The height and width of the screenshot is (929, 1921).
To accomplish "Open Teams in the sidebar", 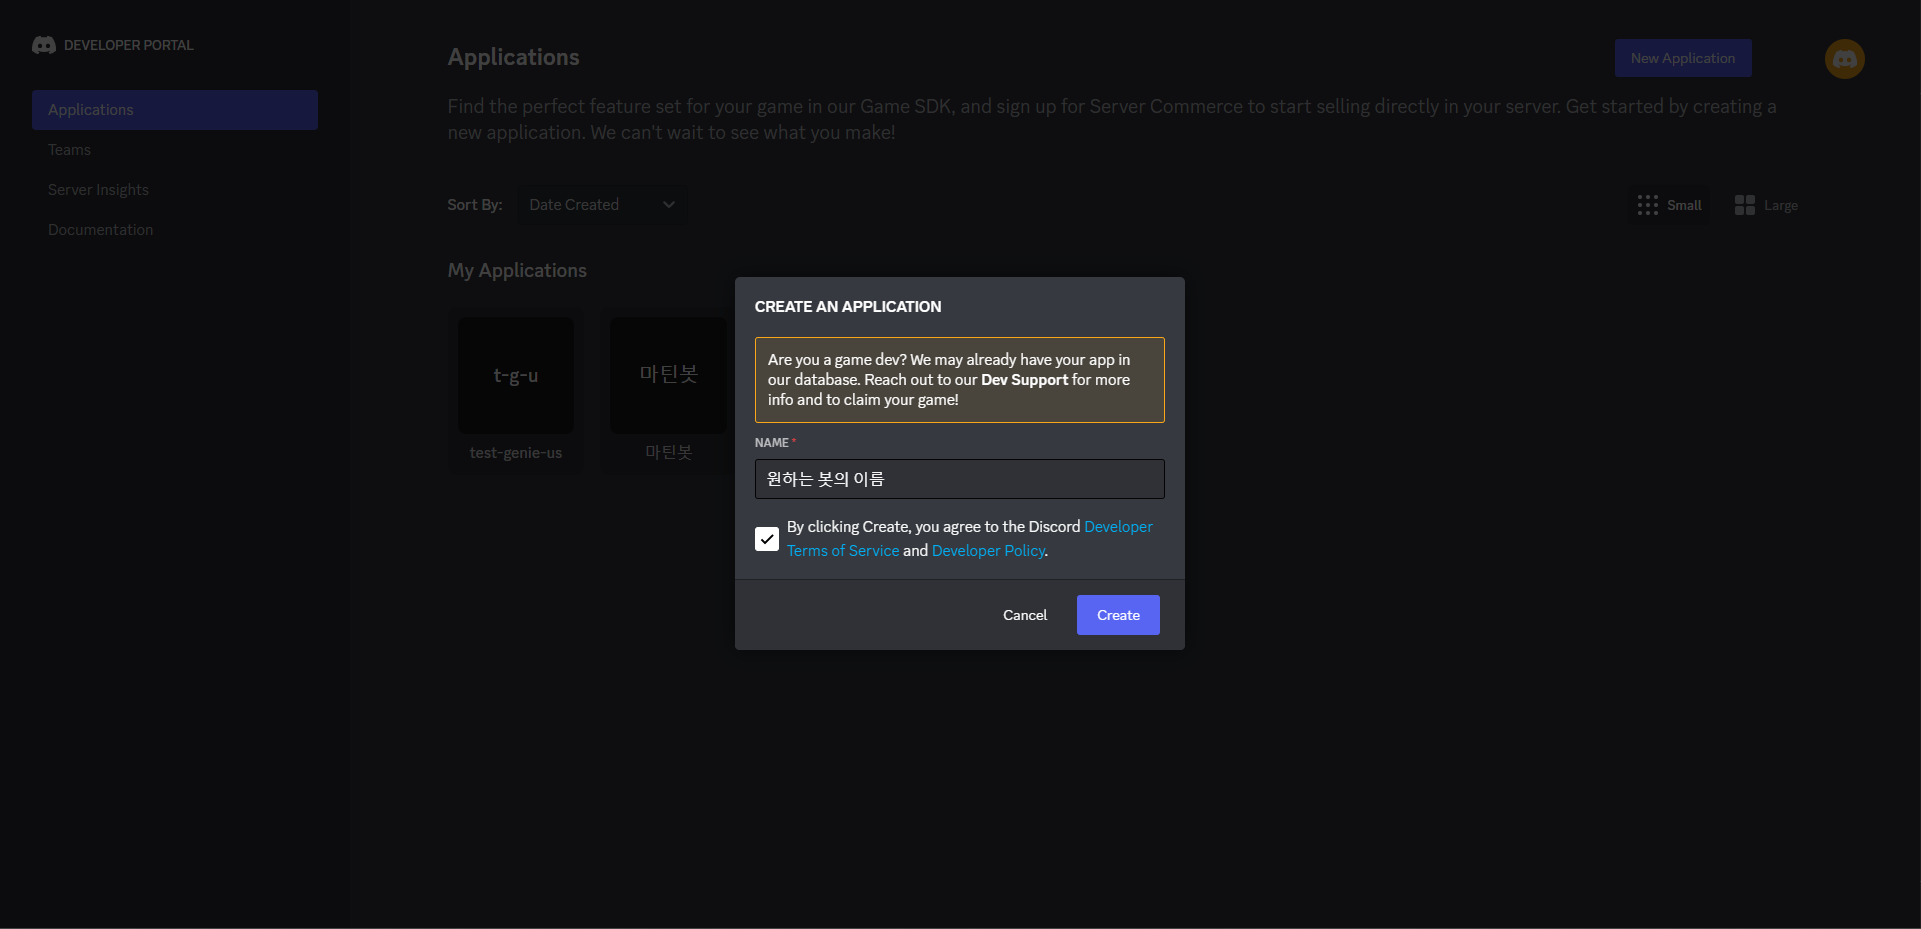I will (175, 150).
